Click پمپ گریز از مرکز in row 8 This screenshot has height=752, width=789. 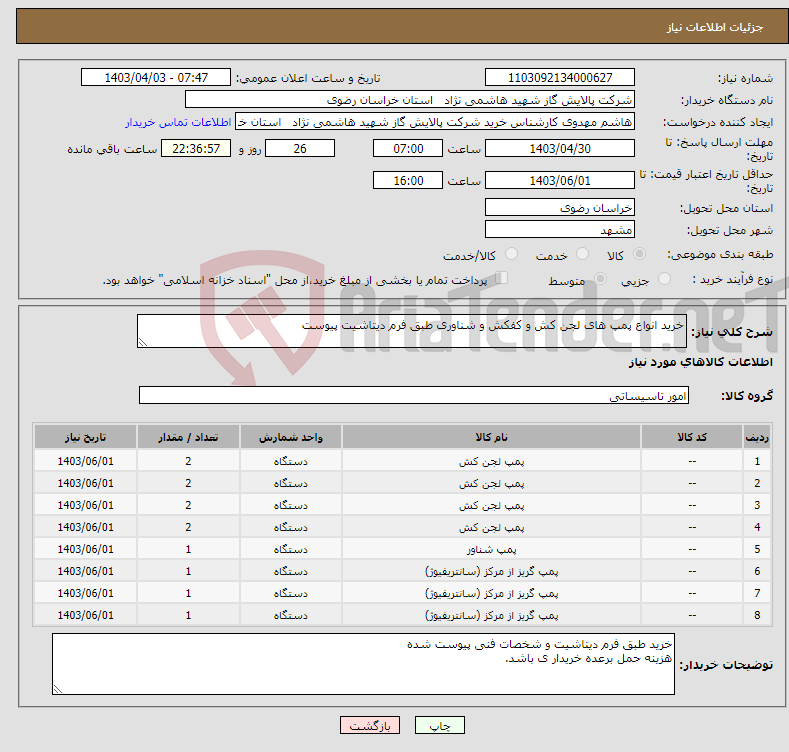[491, 615]
